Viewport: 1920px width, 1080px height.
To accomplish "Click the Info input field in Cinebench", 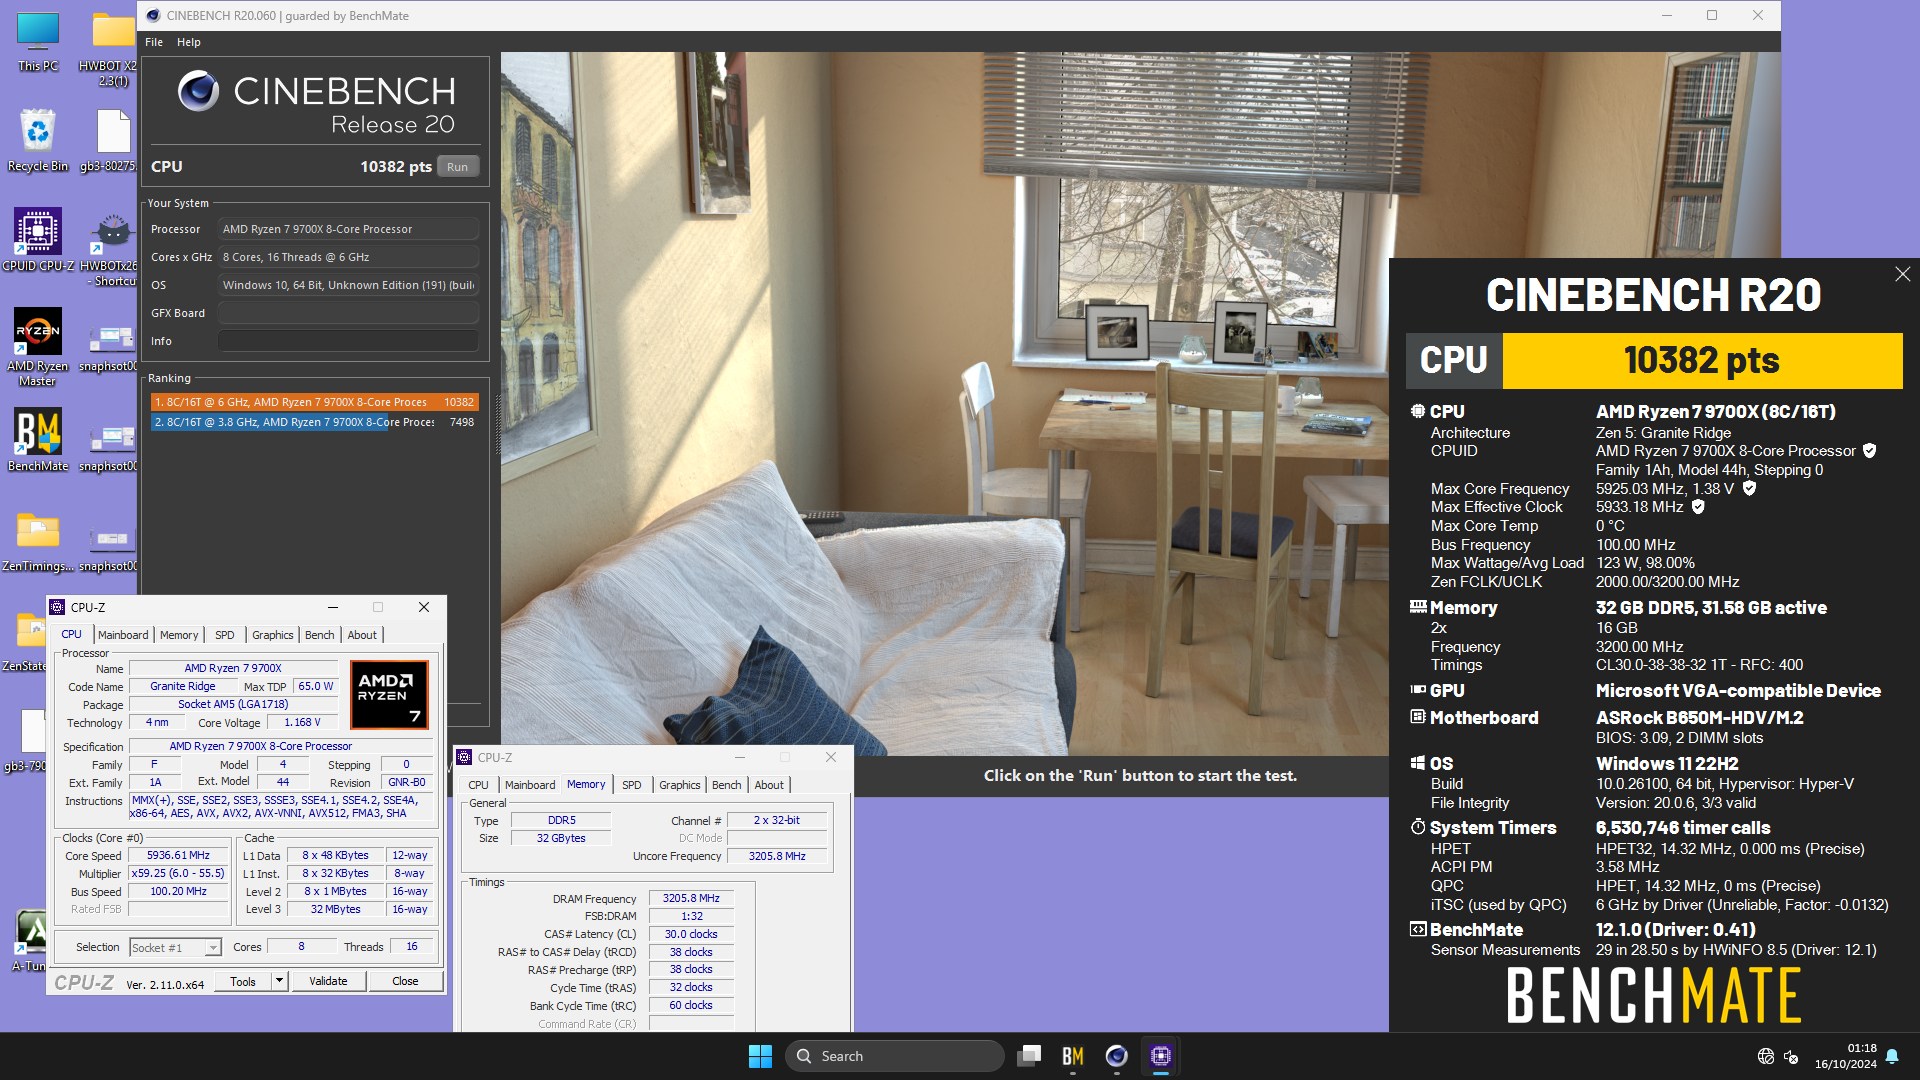I will click(x=348, y=341).
